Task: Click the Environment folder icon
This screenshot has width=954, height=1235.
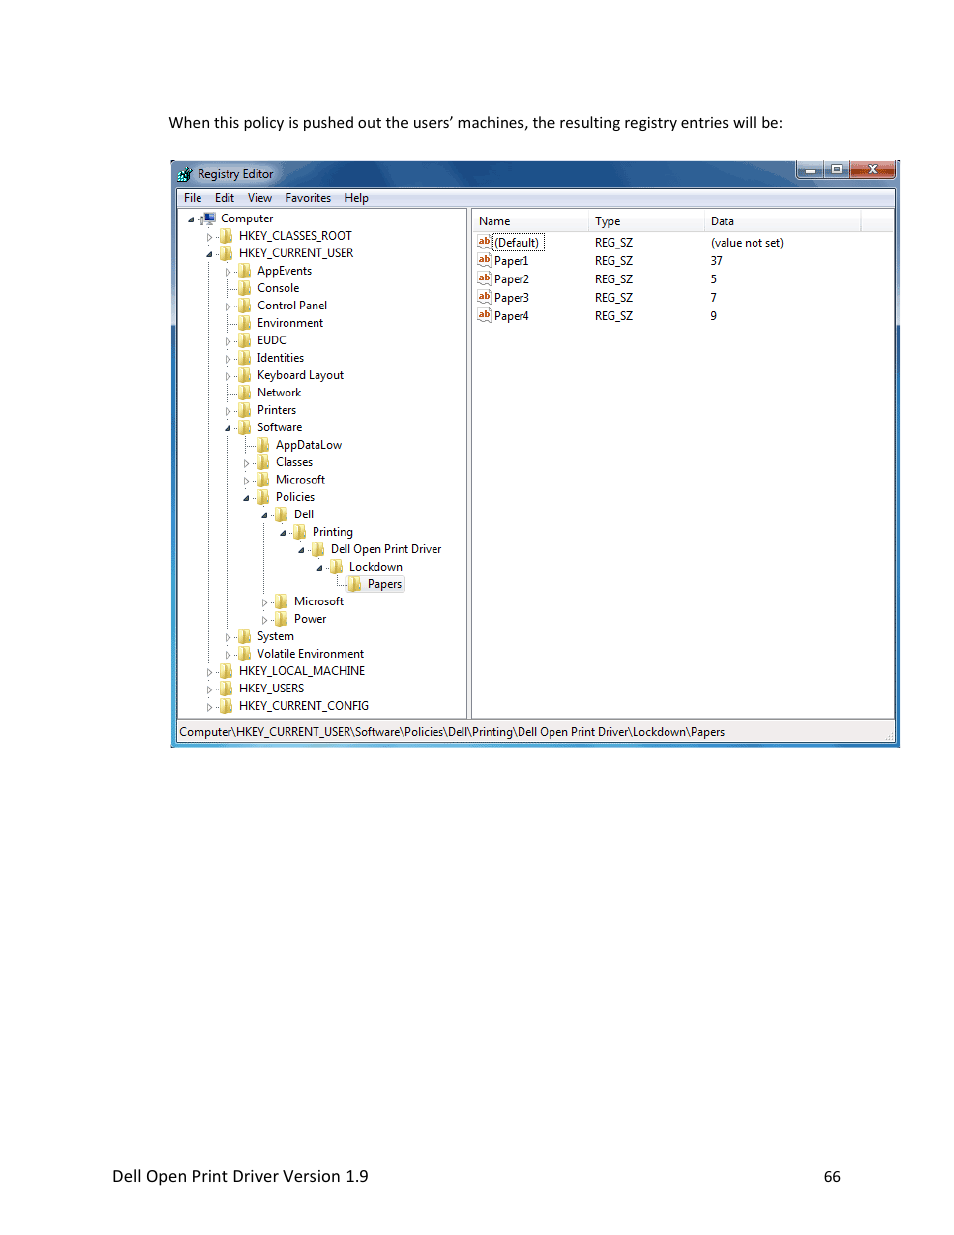Action: tap(244, 323)
